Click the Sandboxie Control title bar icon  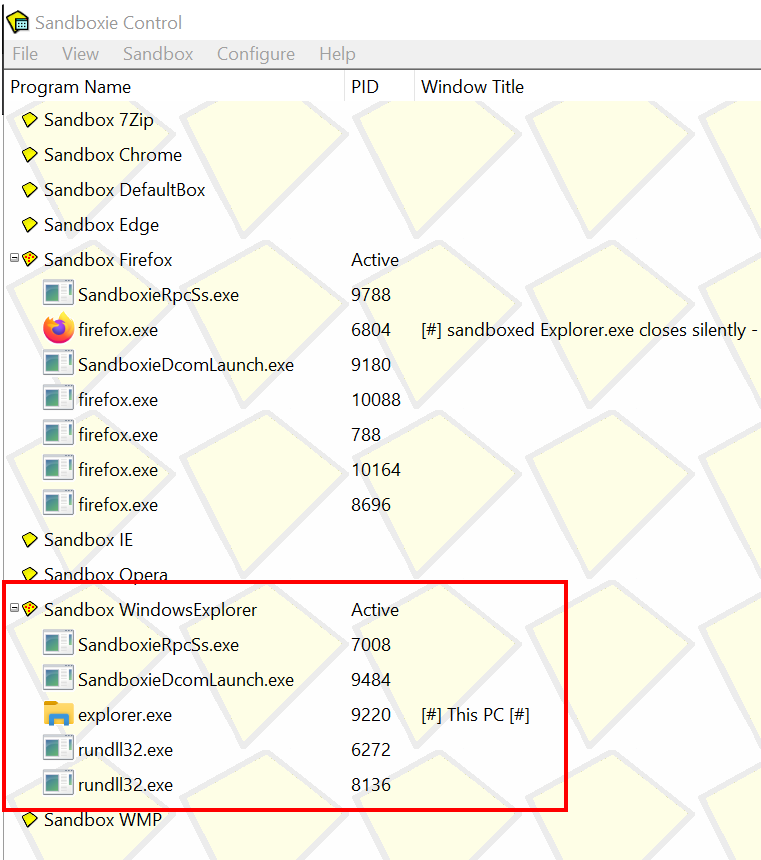(x=18, y=22)
